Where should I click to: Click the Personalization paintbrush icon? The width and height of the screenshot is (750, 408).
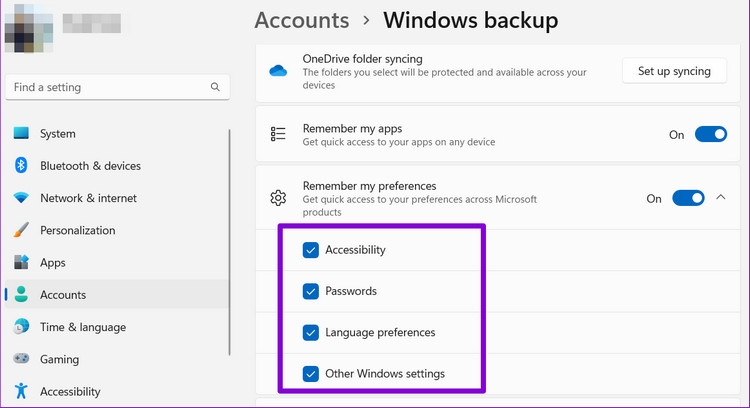tap(21, 230)
